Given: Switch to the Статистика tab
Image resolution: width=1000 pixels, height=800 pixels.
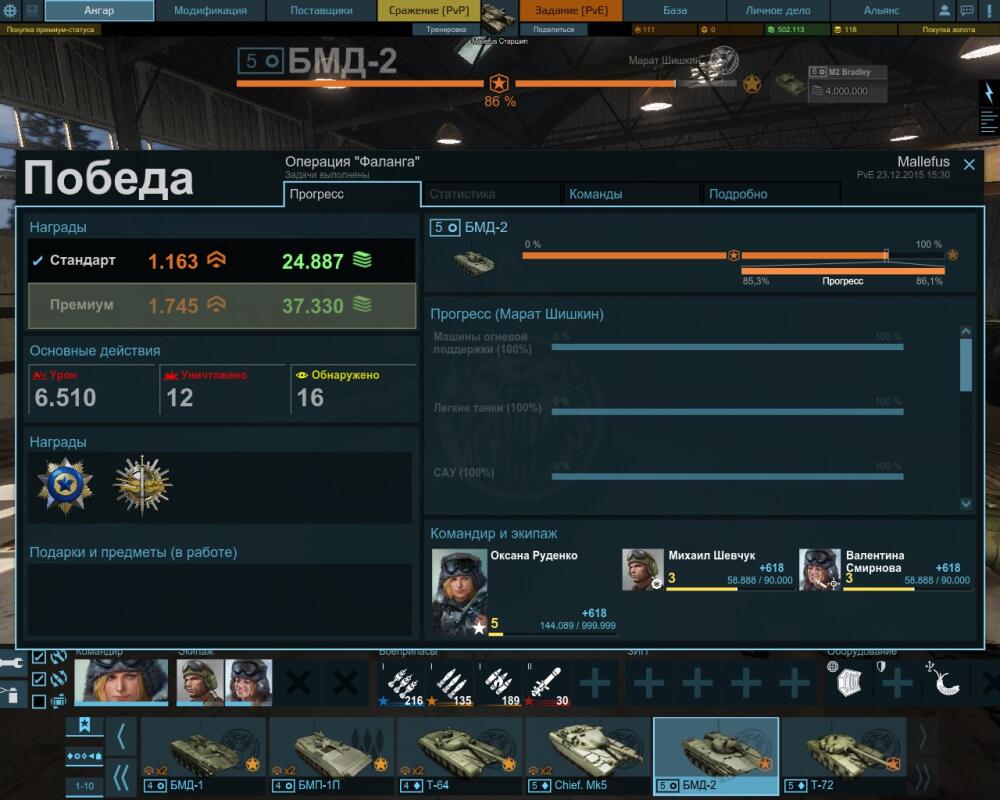Looking at the screenshot, I should 491,194.
